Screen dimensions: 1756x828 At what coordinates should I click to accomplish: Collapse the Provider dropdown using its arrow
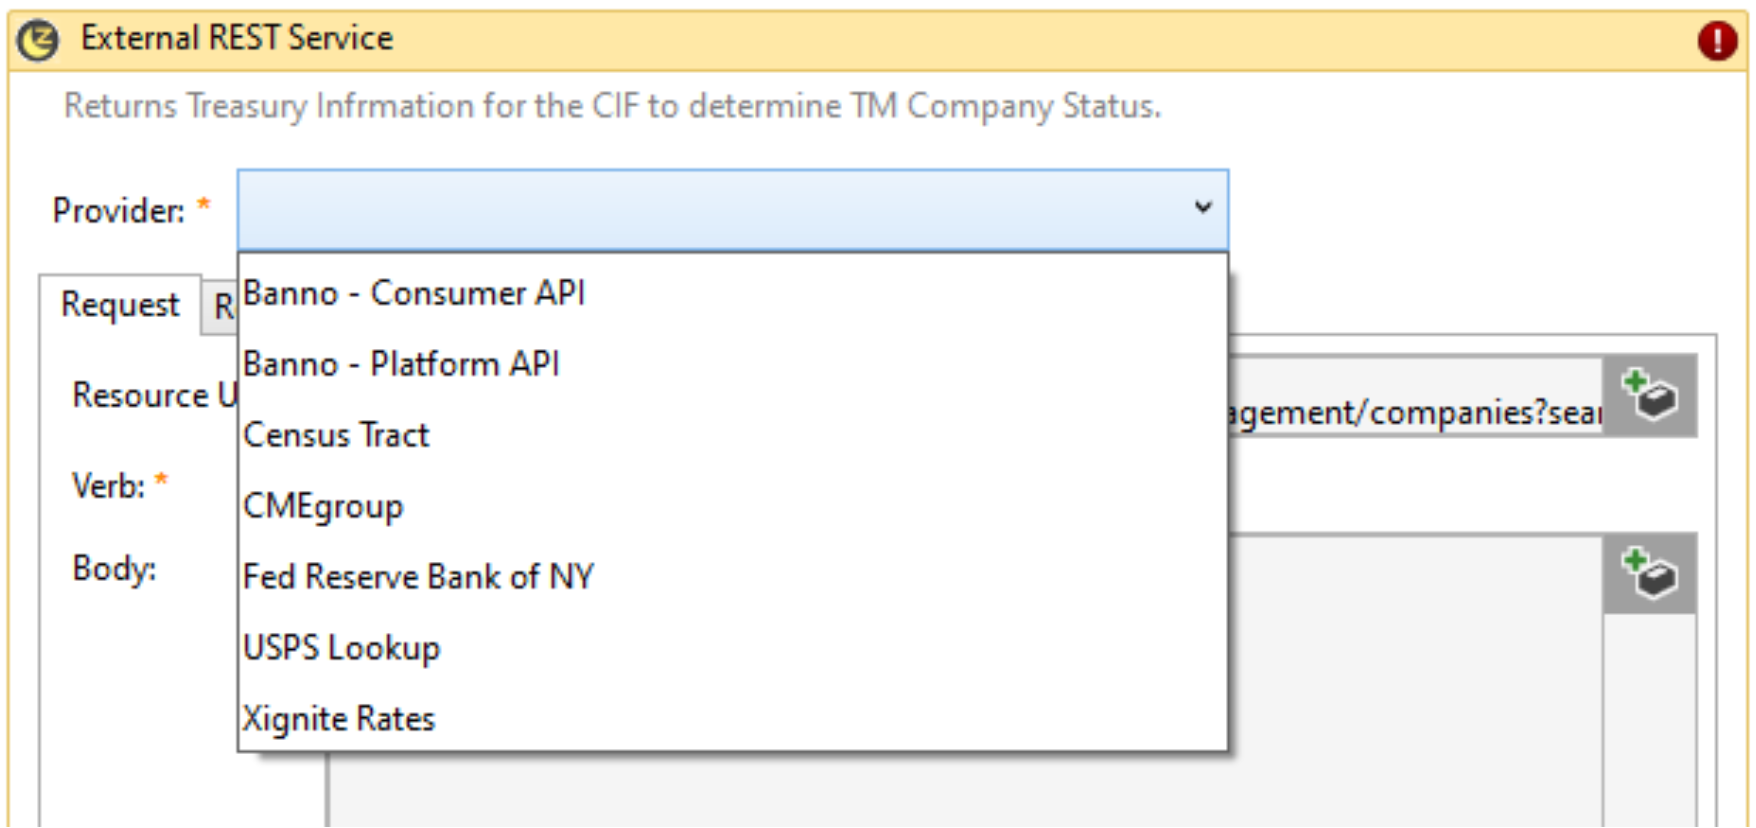point(1203,208)
